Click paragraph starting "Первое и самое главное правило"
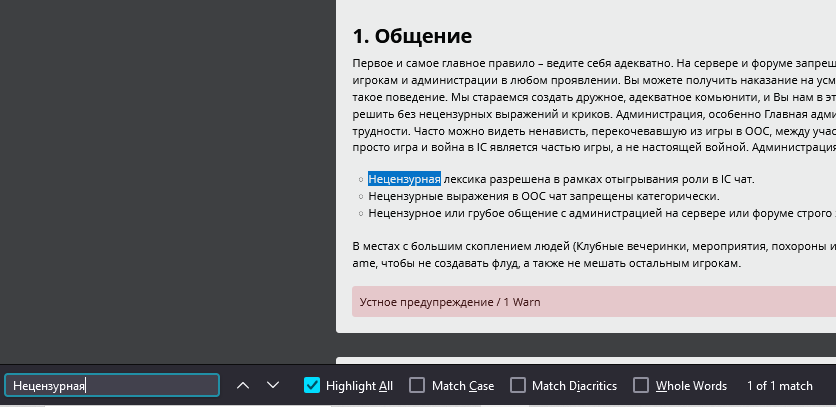 pos(590,62)
